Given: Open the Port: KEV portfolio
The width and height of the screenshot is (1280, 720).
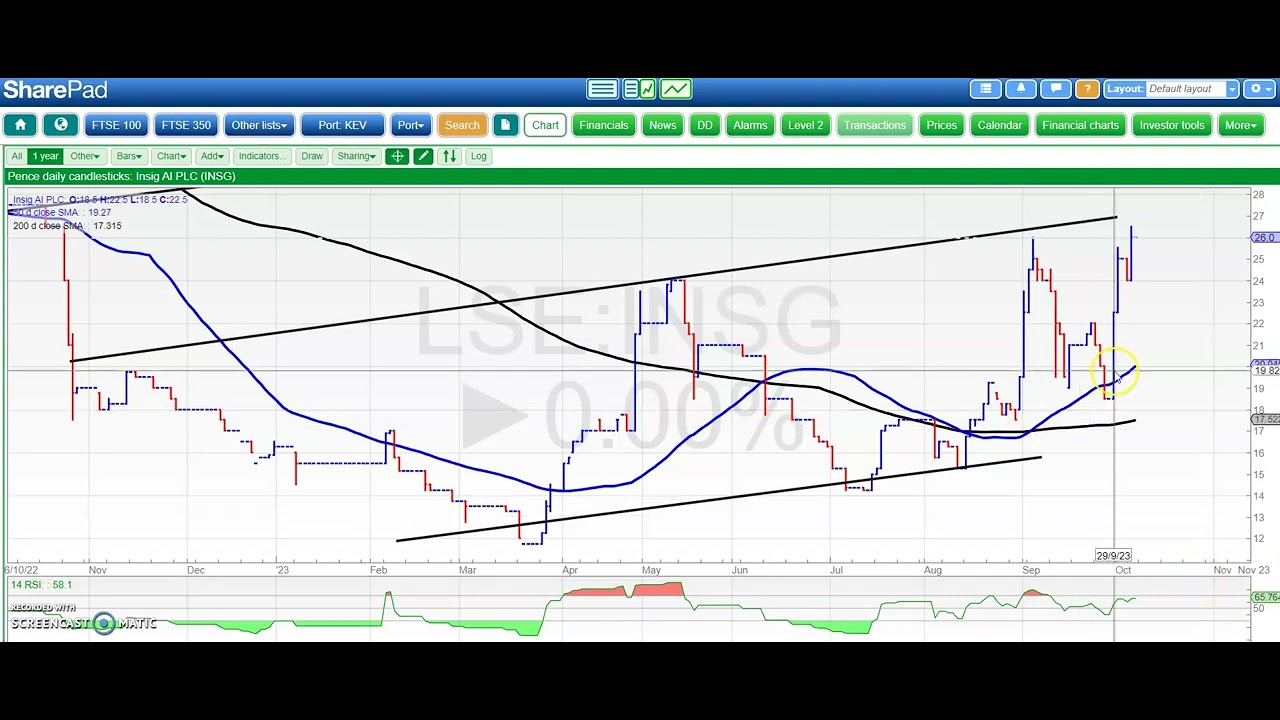Looking at the screenshot, I should (342, 125).
